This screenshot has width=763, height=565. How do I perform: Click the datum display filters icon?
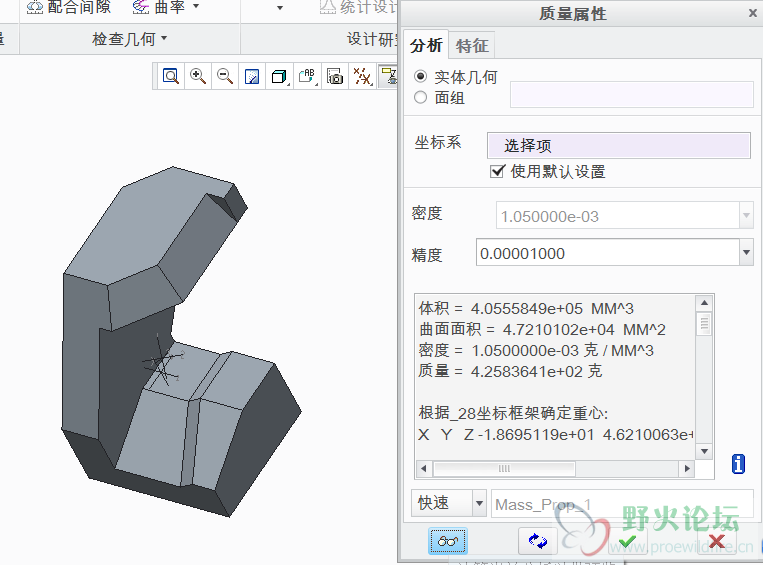pyautogui.click(x=362, y=76)
